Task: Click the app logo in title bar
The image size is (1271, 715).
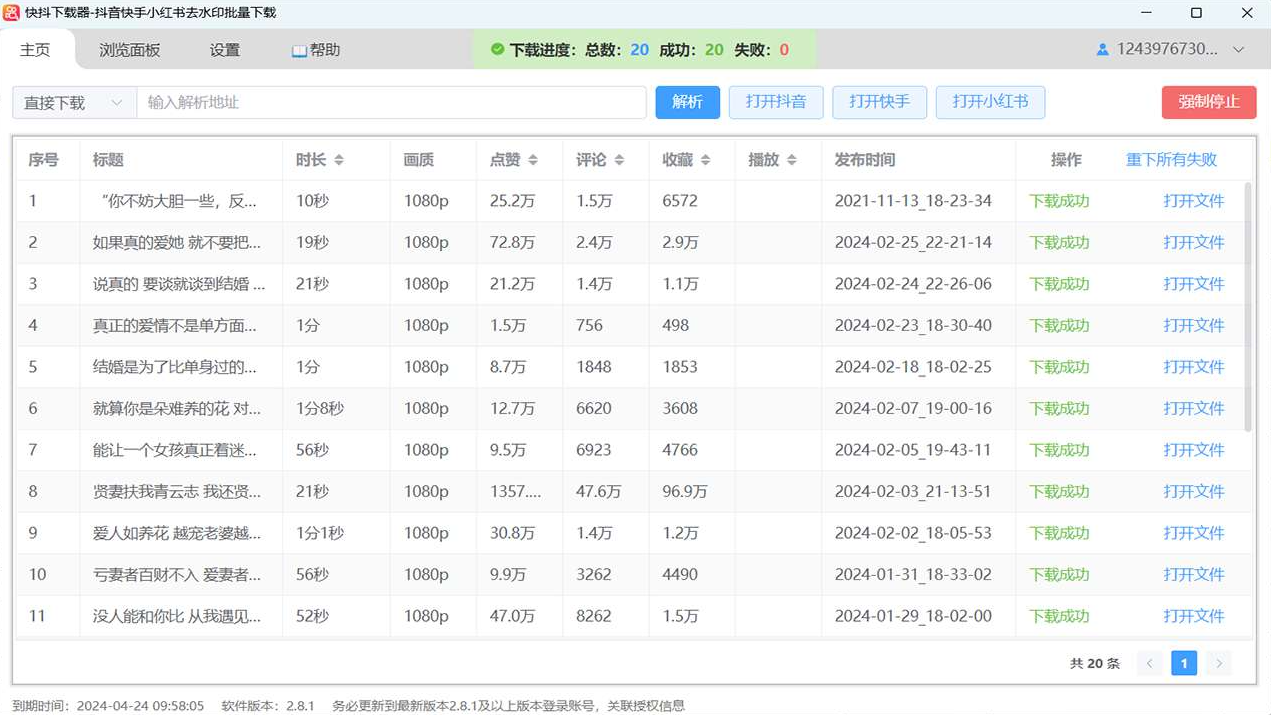Action: 11,13
